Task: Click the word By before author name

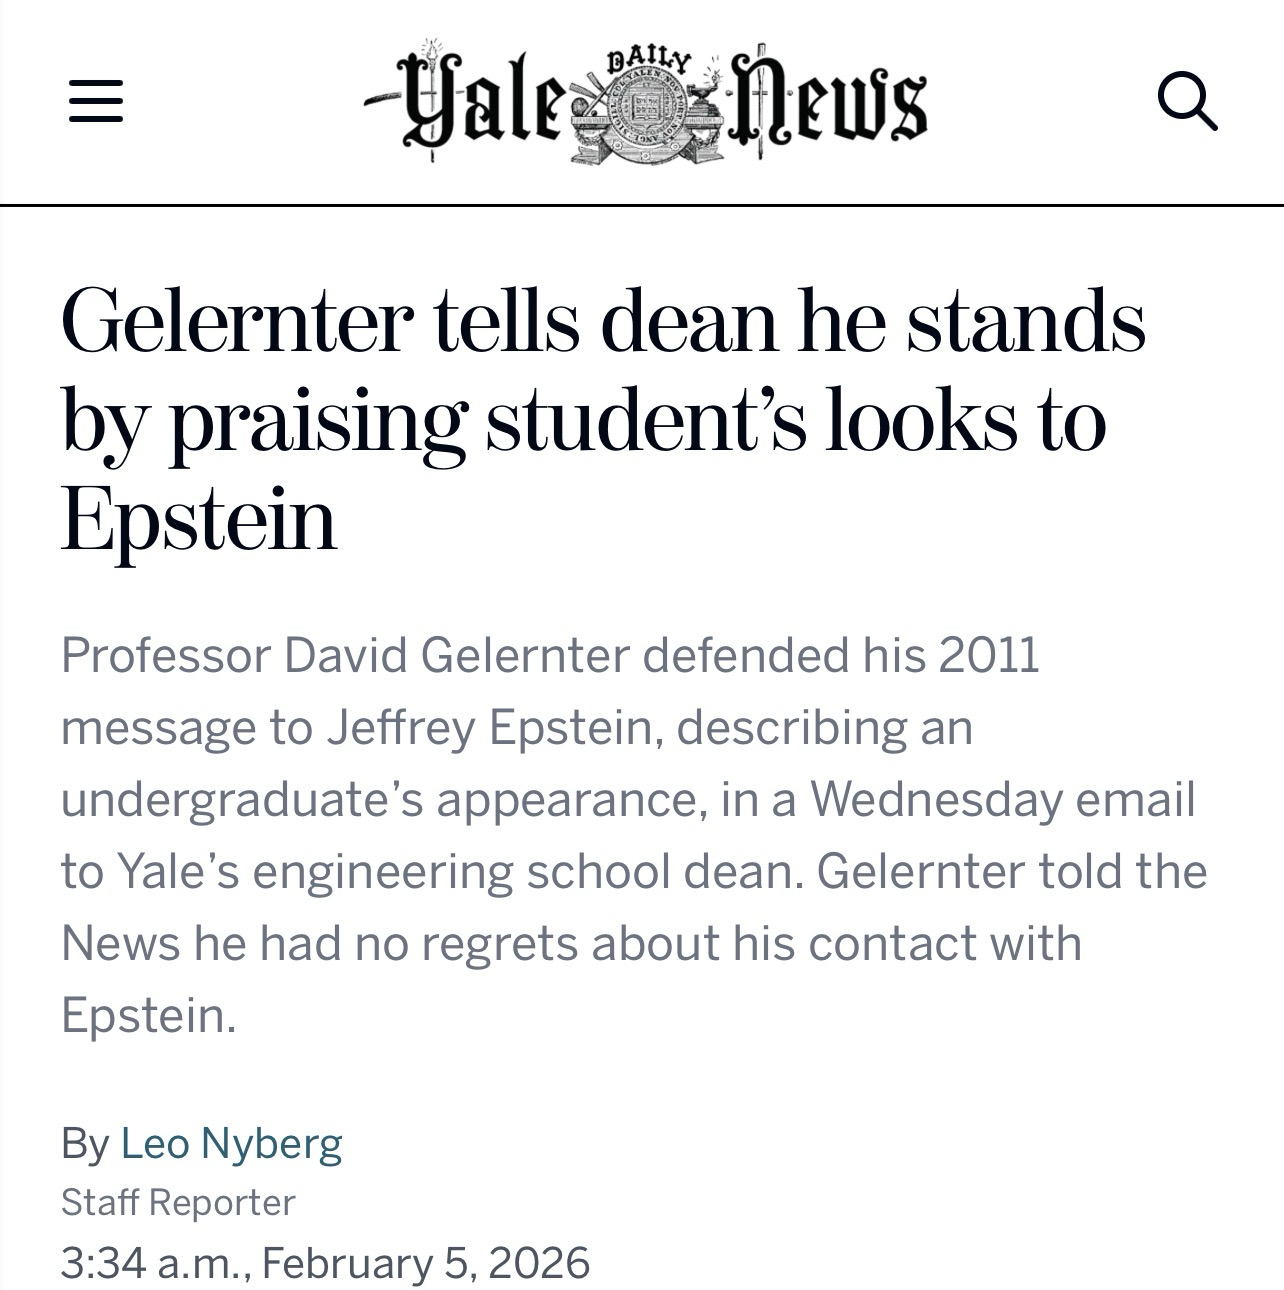Action: (84, 1143)
